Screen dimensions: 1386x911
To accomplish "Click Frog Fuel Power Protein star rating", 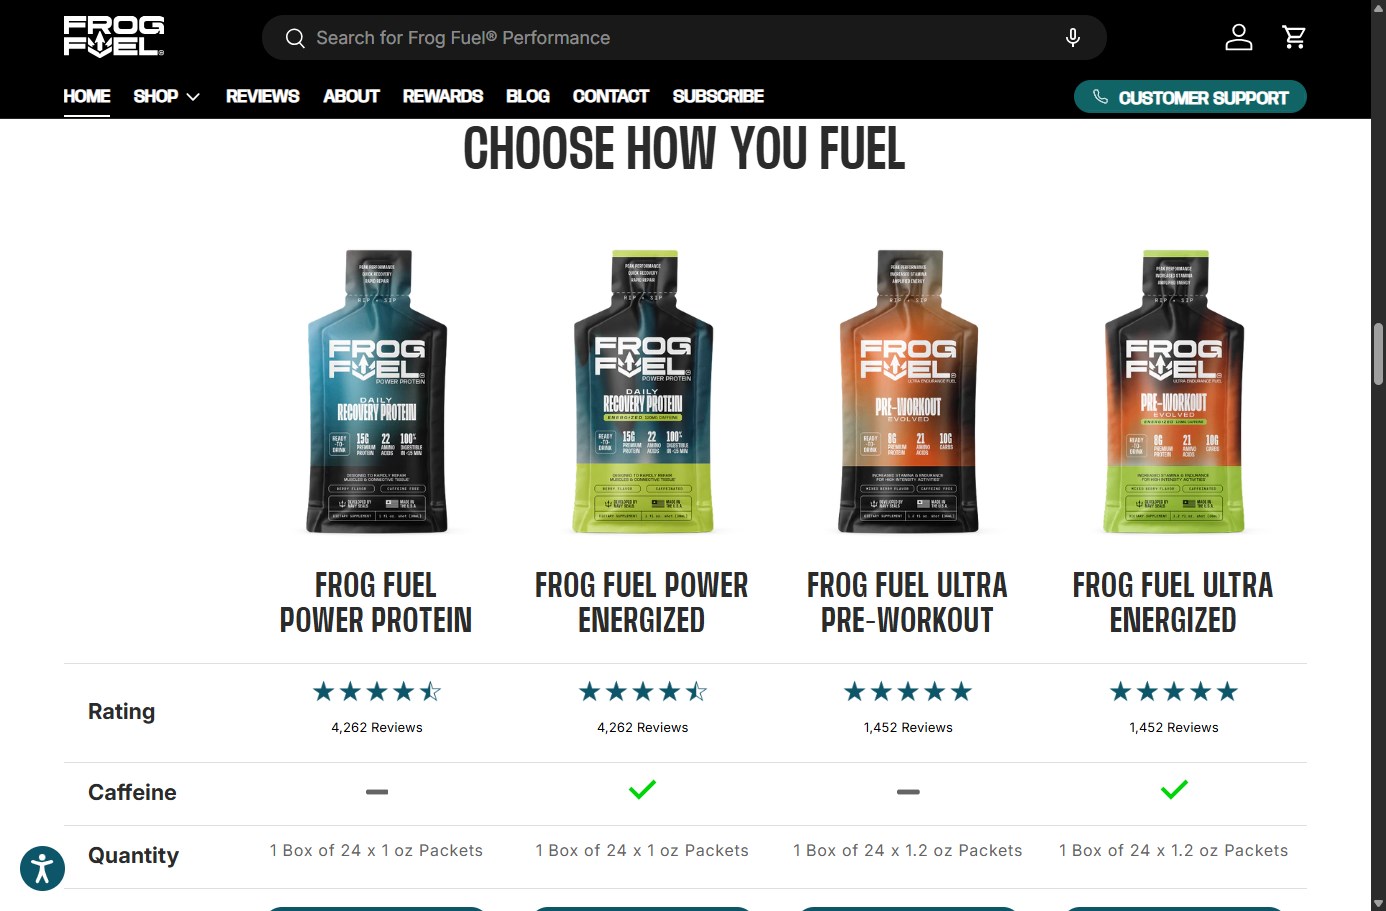I will point(376,692).
